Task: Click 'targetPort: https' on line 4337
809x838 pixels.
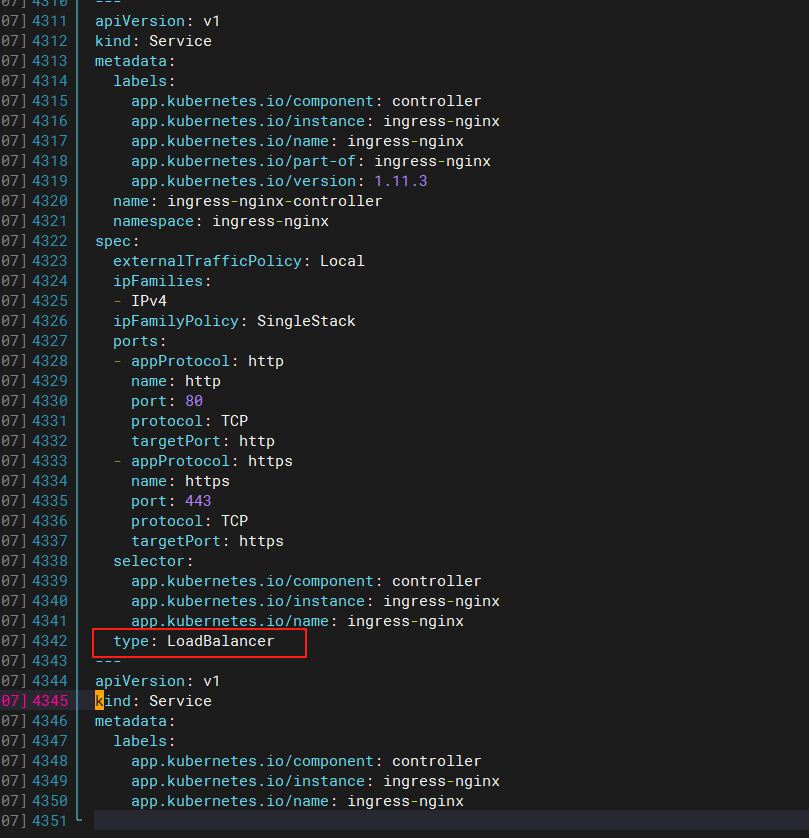Action: click(207, 541)
